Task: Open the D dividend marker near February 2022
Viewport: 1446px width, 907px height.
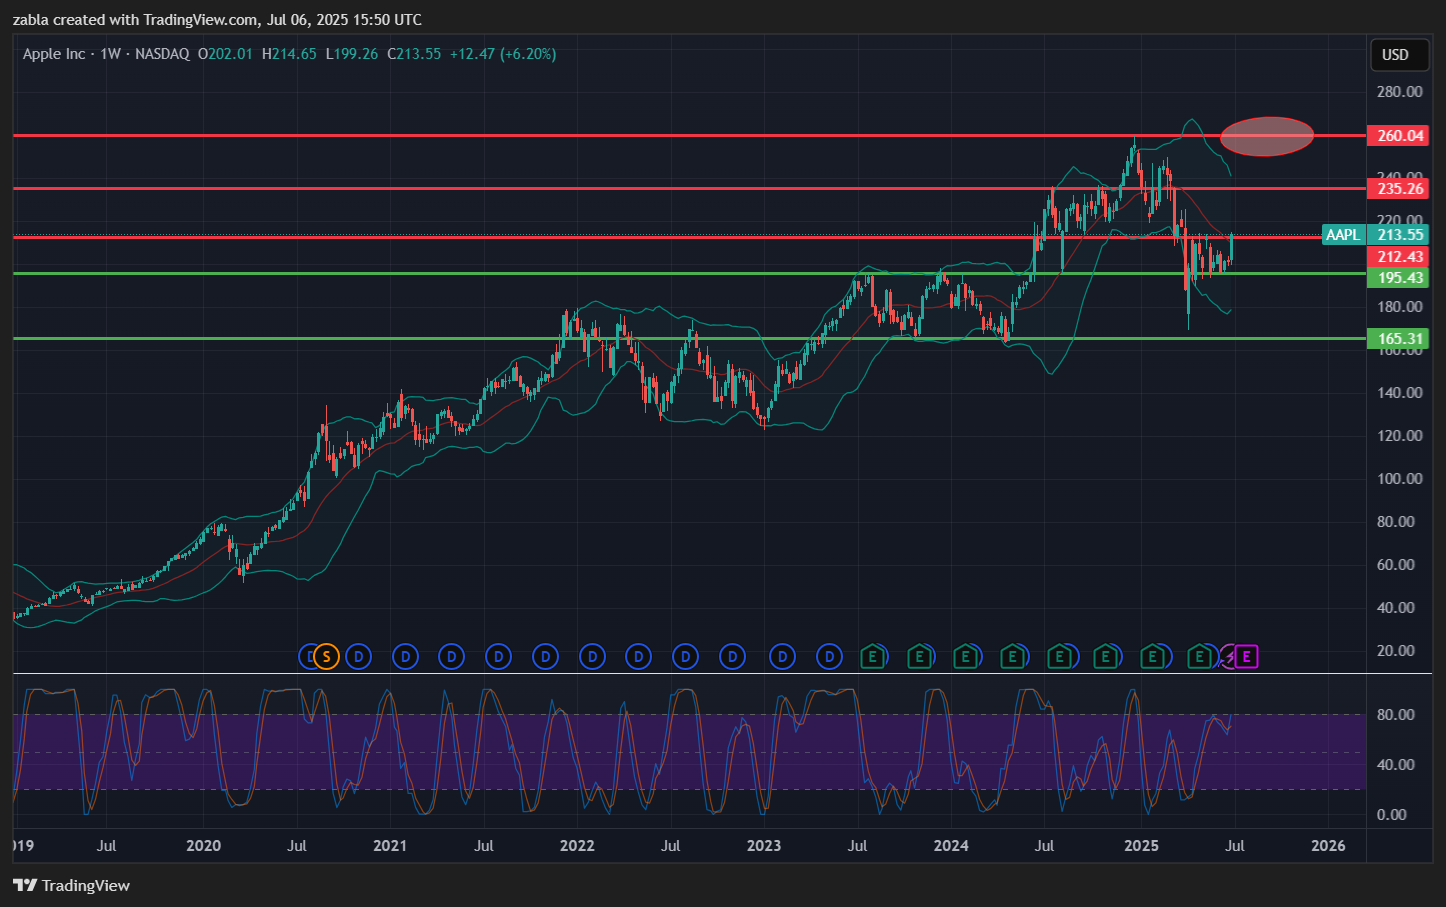Action: [593, 657]
